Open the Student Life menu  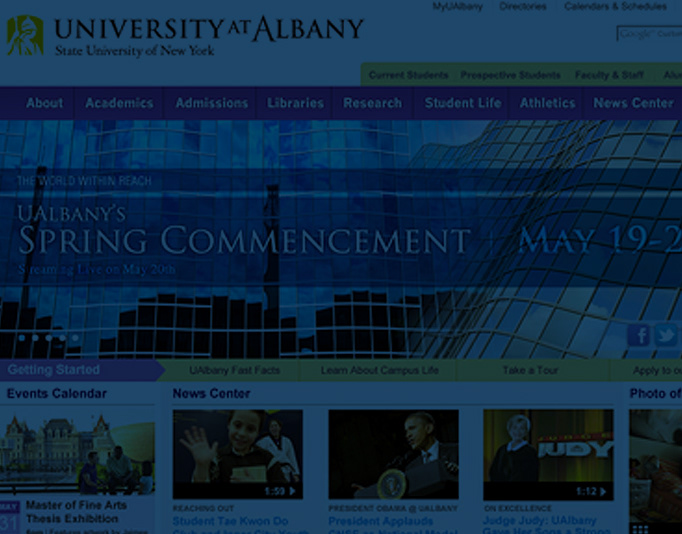pyautogui.click(x=463, y=103)
